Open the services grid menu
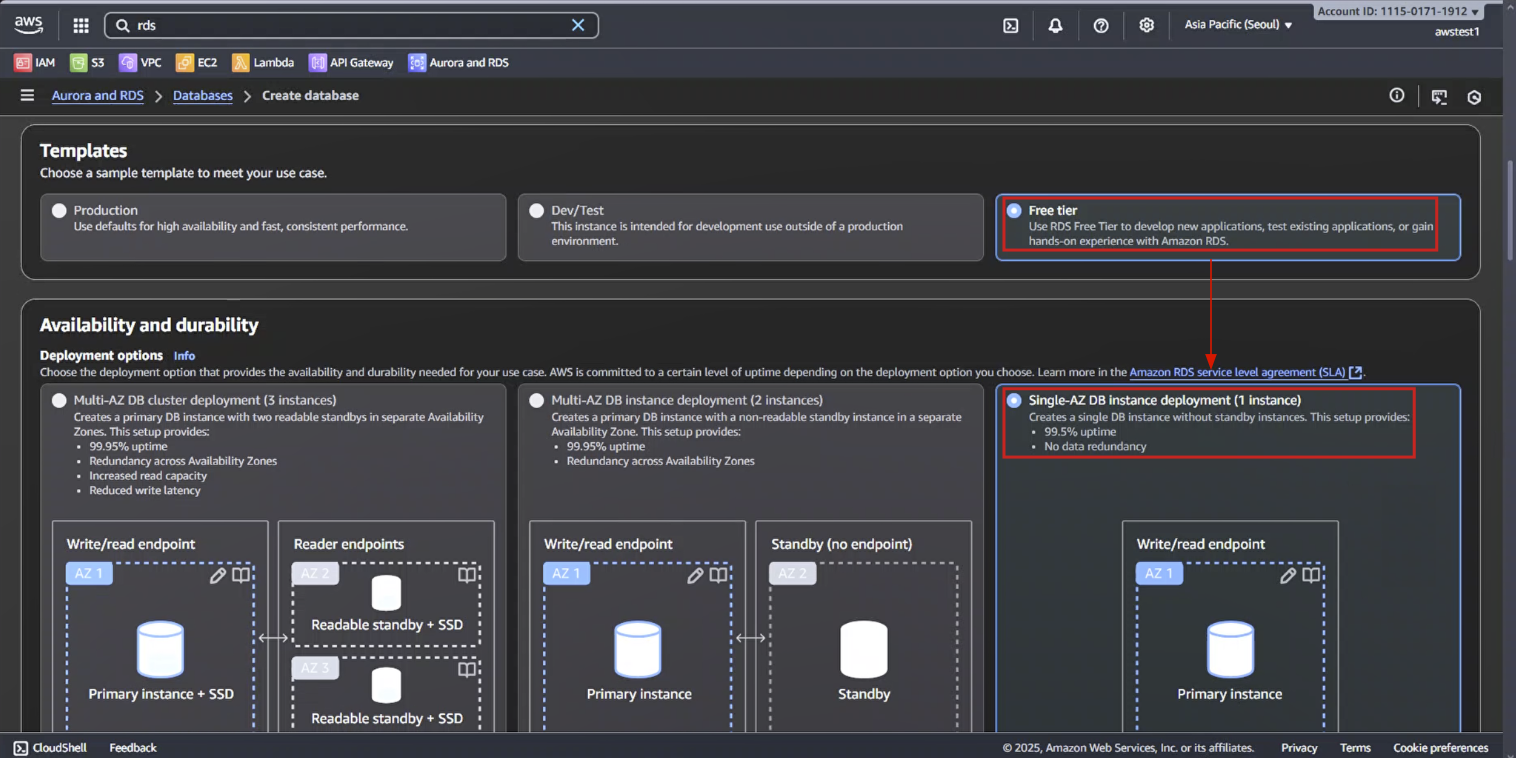Screen dimensions: 1516x758 pyautogui.click(x=81, y=25)
